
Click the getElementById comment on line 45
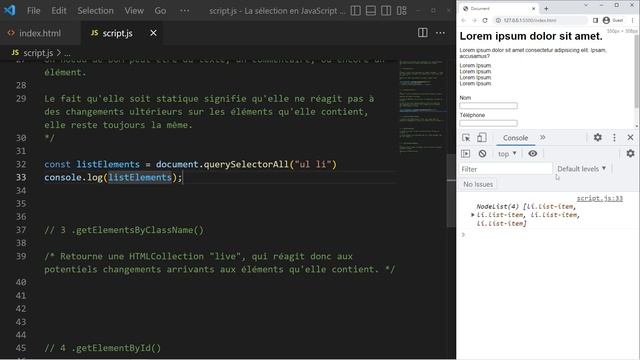(102, 348)
